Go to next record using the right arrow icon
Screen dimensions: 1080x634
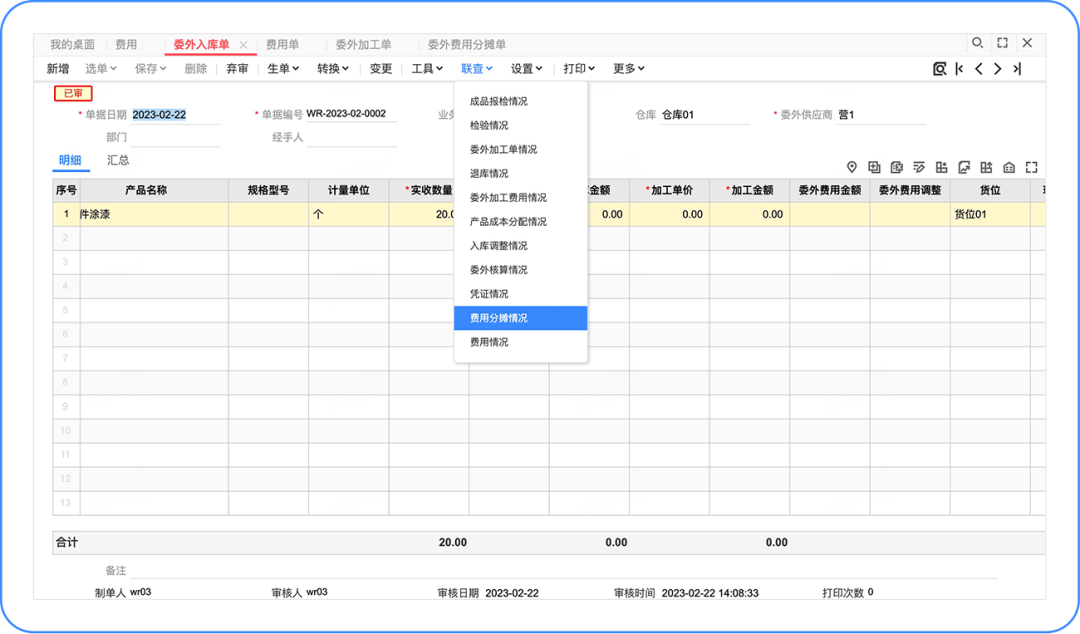(998, 69)
